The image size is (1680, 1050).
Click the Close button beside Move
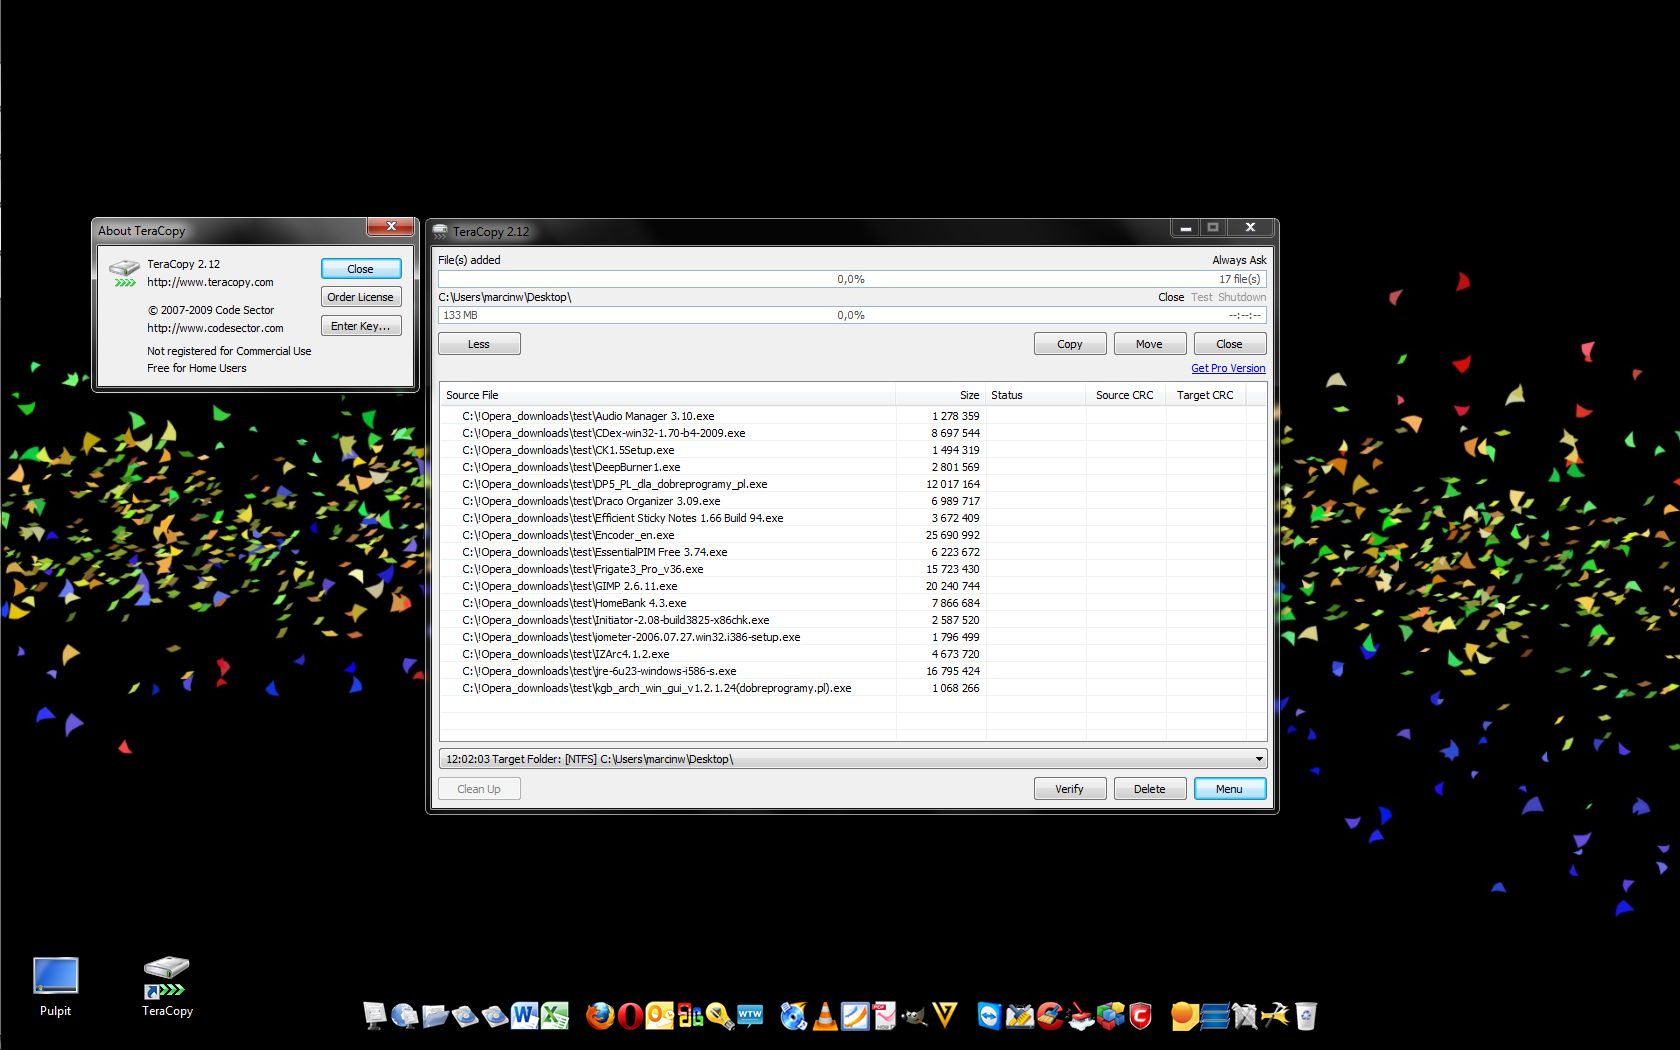click(1230, 344)
